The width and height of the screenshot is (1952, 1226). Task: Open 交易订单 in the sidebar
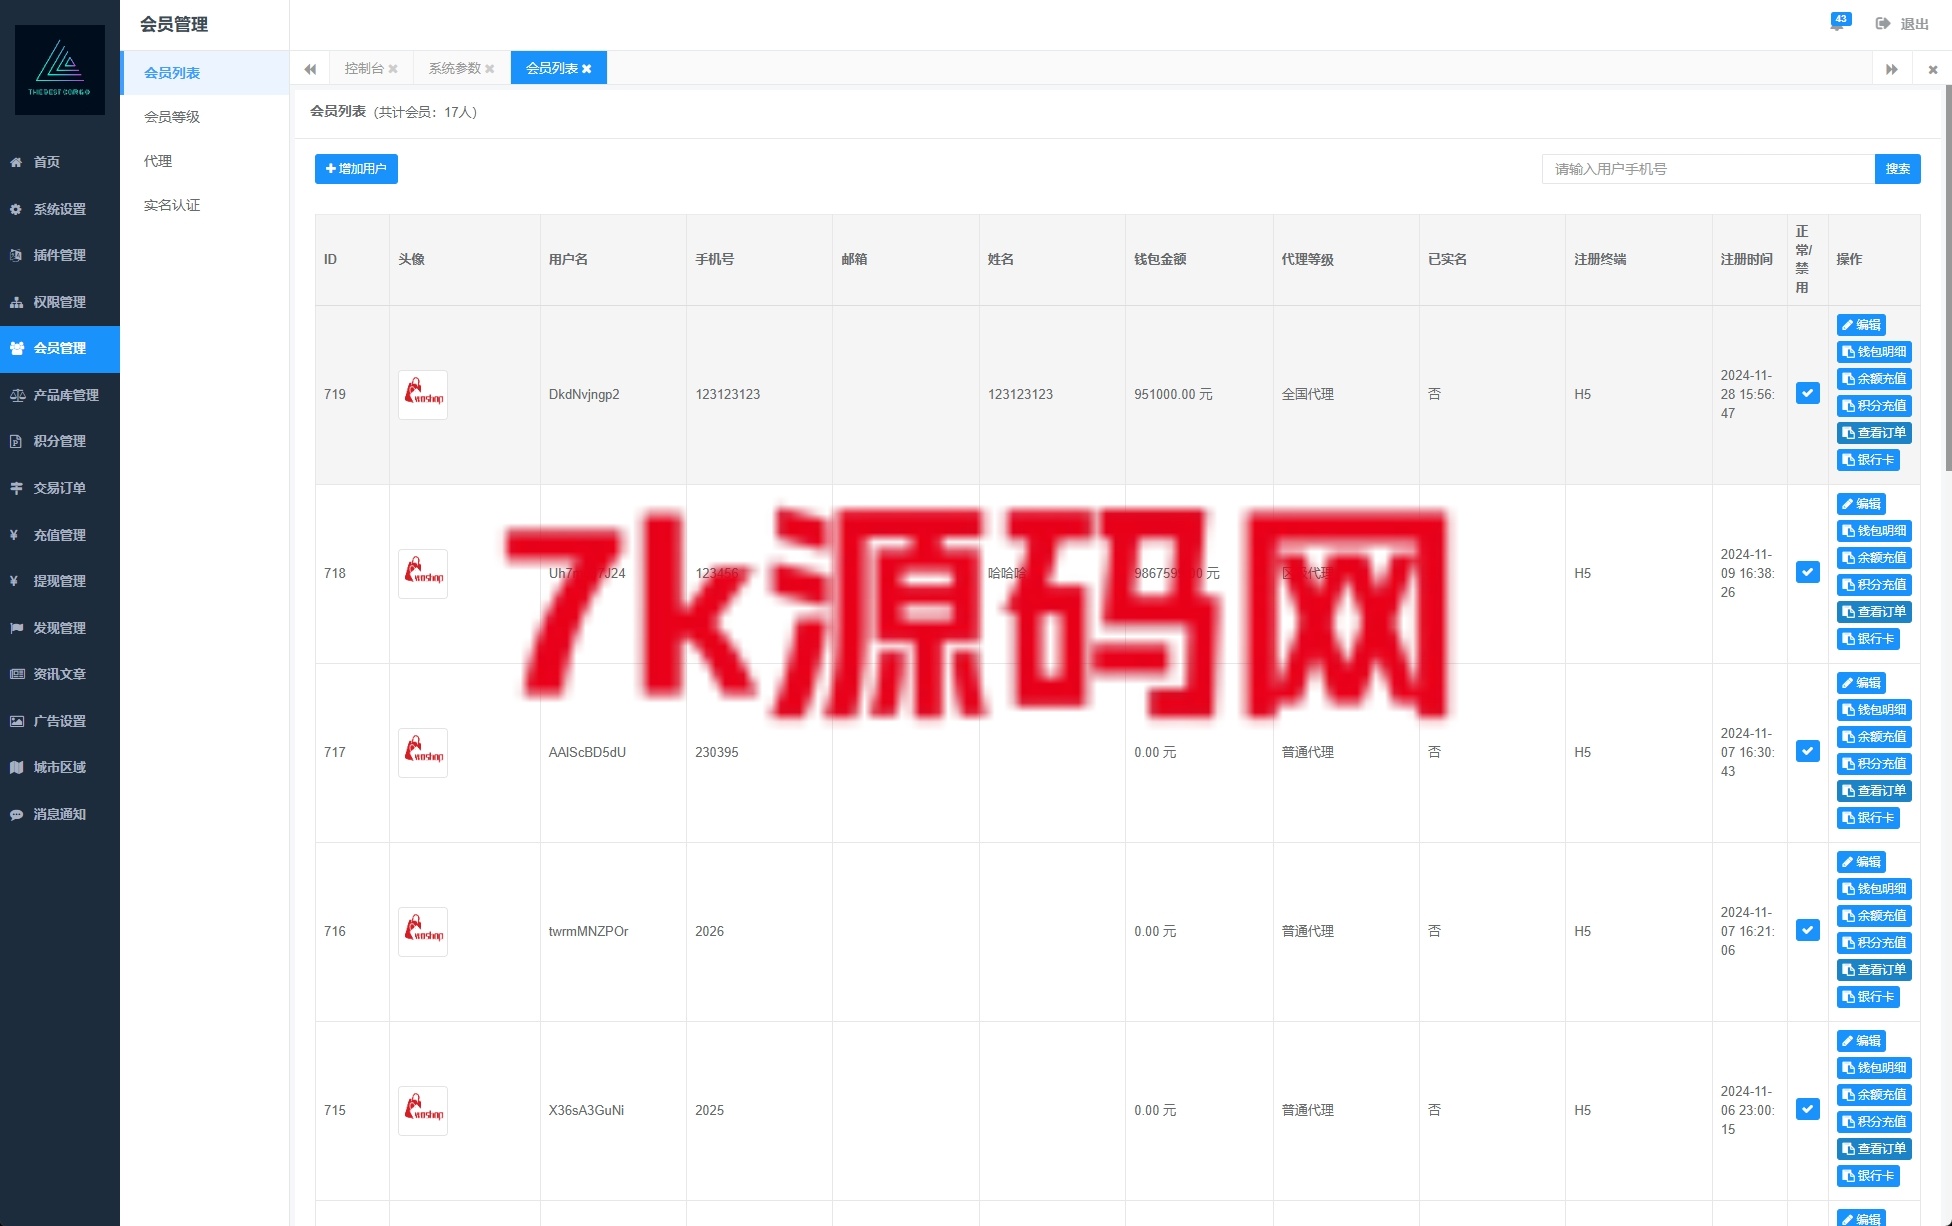coord(60,488)
